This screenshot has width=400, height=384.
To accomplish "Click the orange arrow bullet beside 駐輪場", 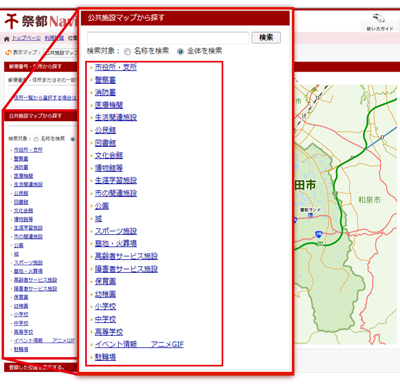I will (91, 357).
